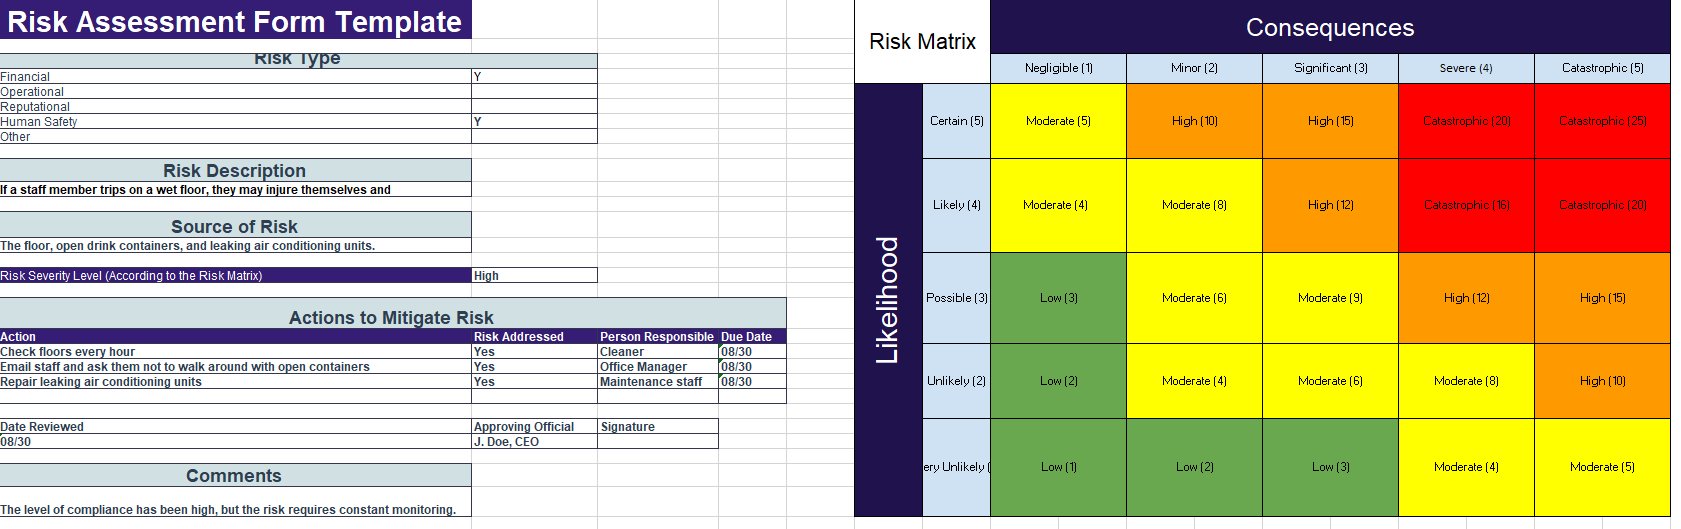Select the Possible (3) likelihood row header

[x=956, y=298]
